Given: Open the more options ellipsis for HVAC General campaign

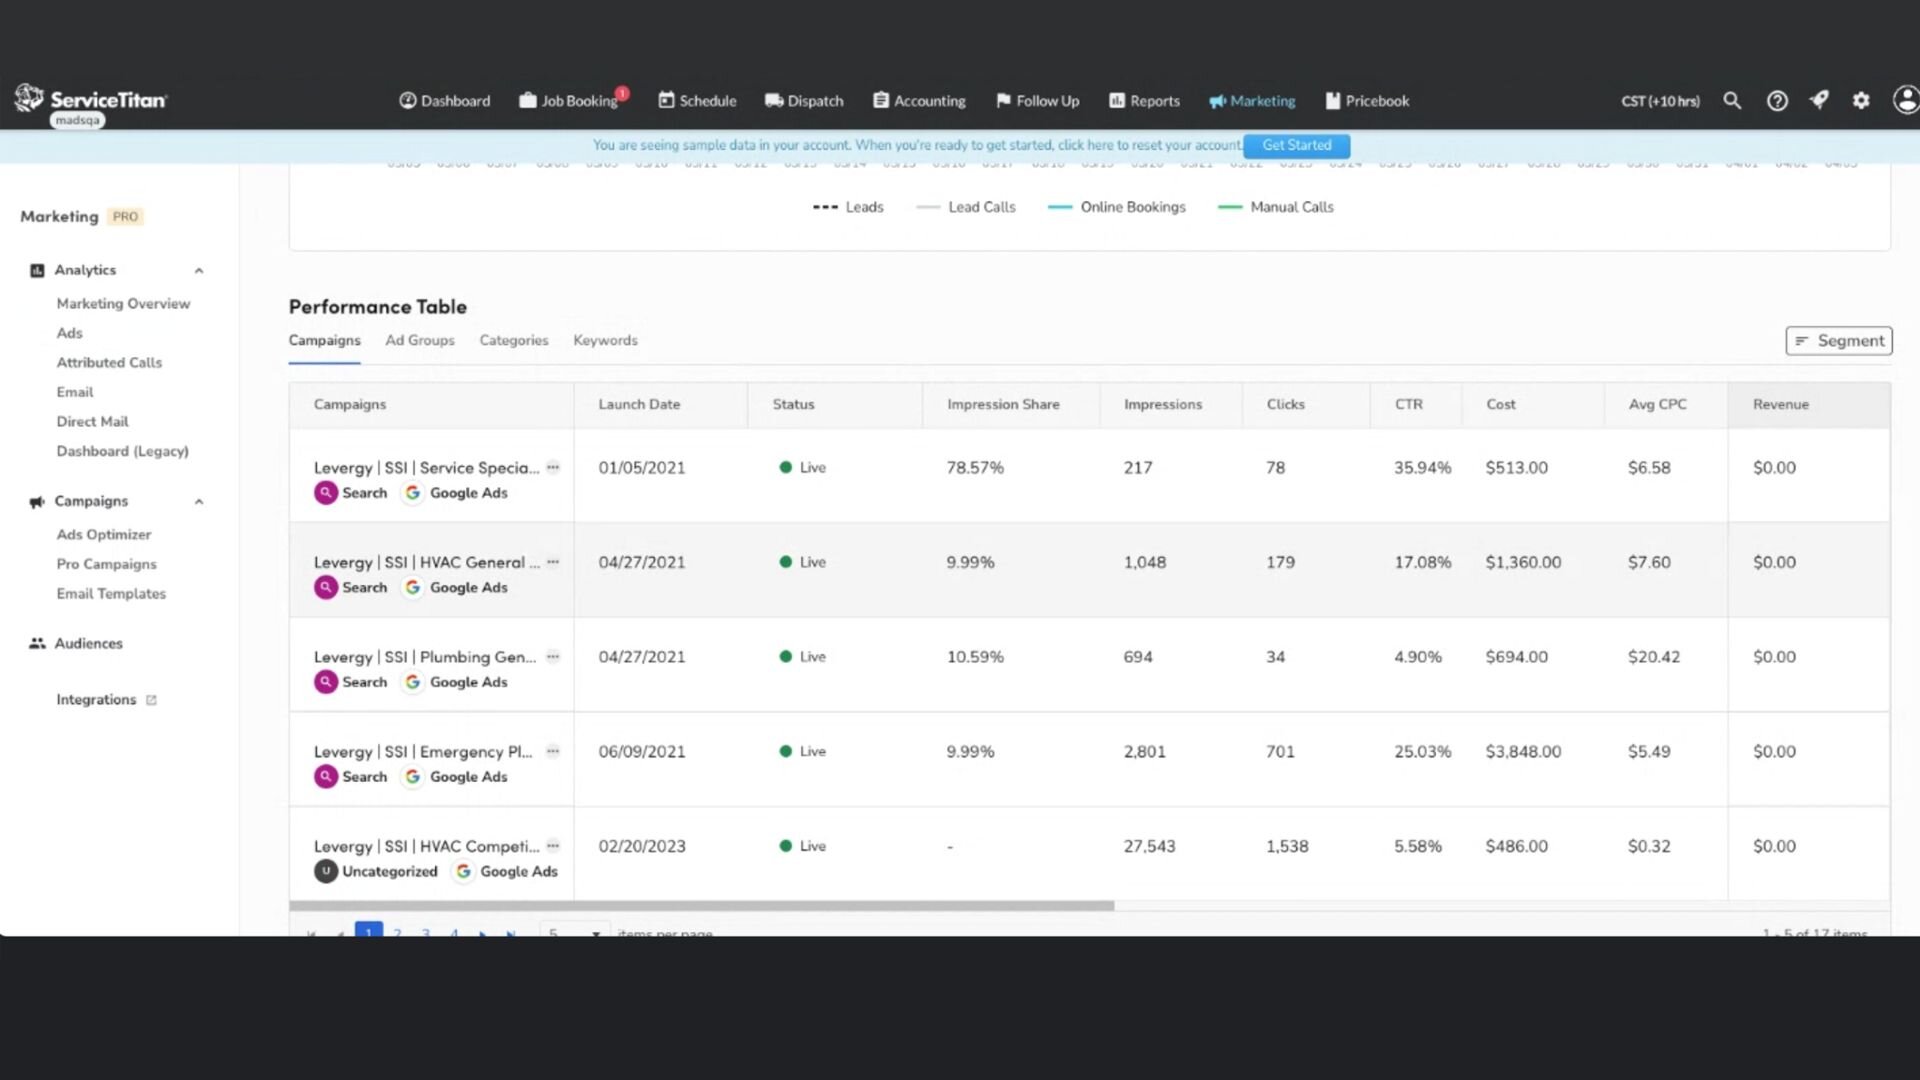Looking at the screenshot, I should pyautogui.click(x=553, y=562).
